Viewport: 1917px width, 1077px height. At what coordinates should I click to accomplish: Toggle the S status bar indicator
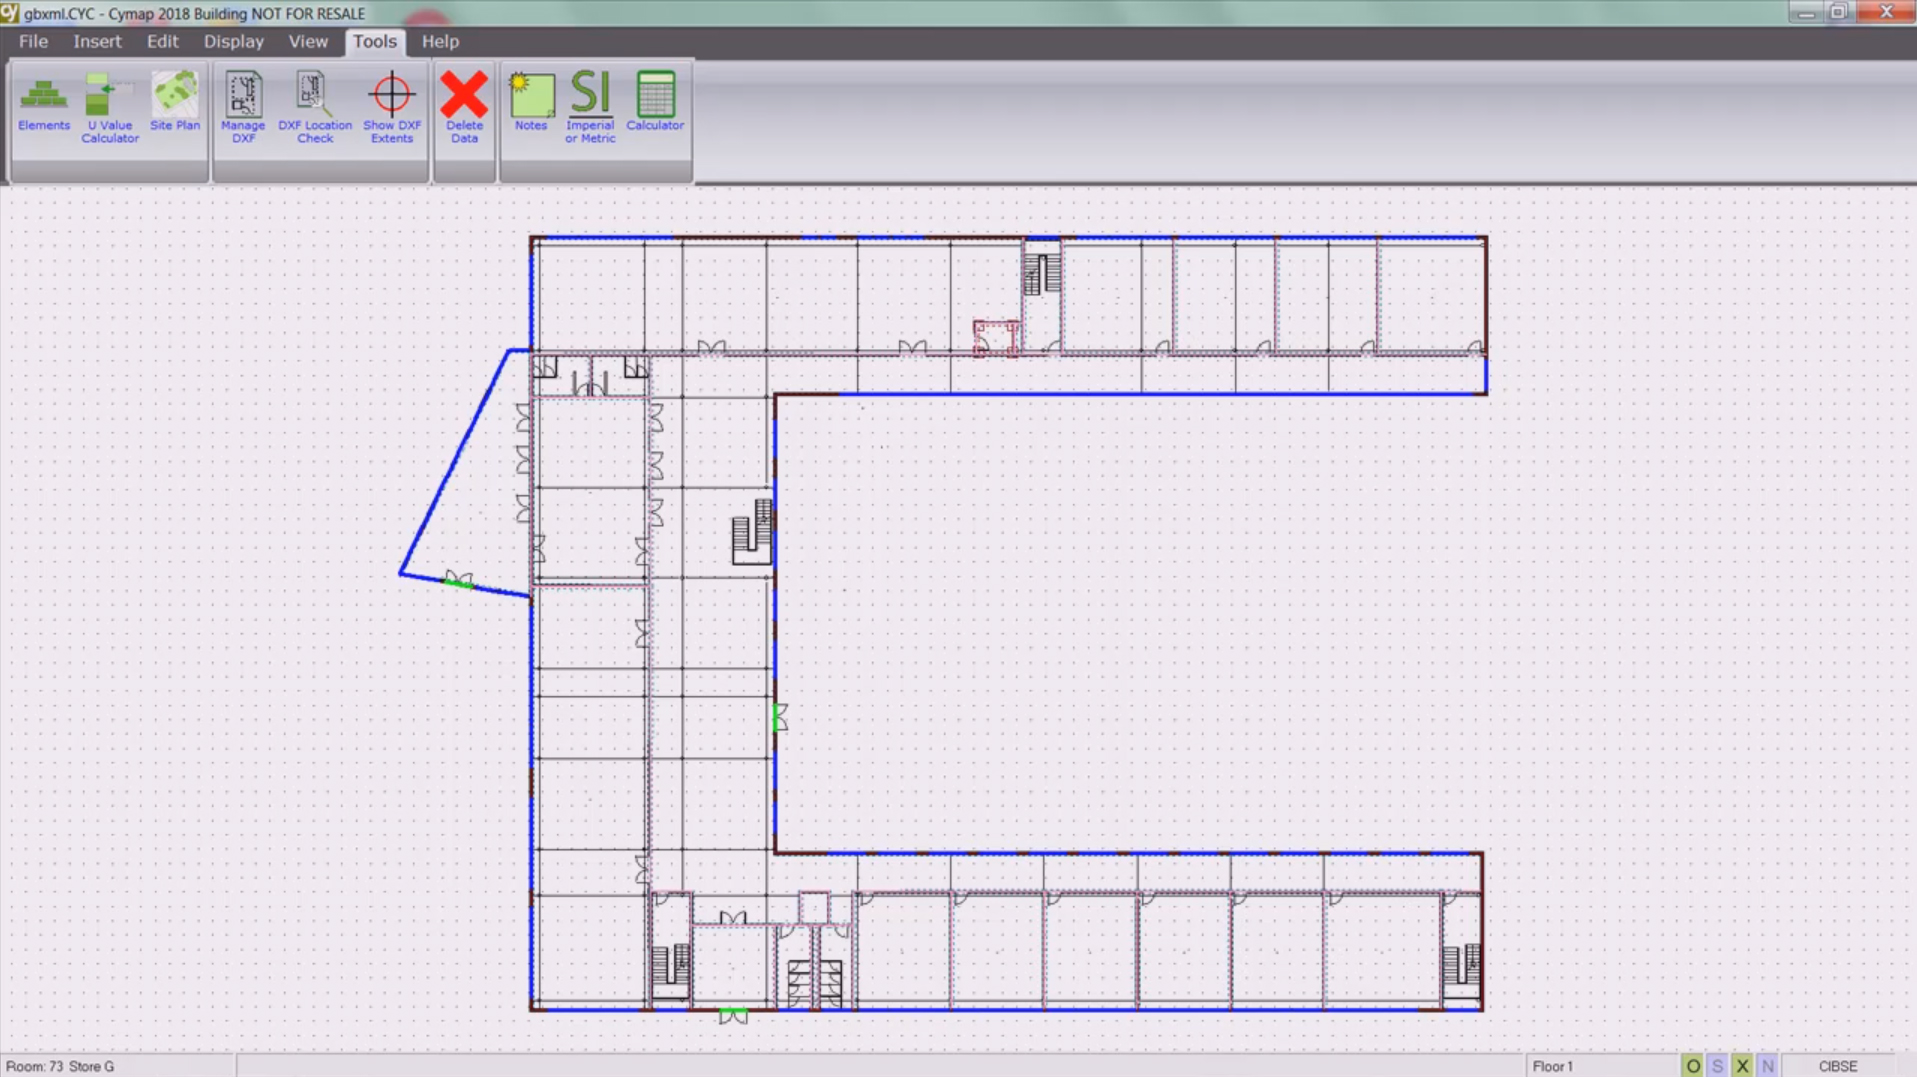[1717, 1066]
